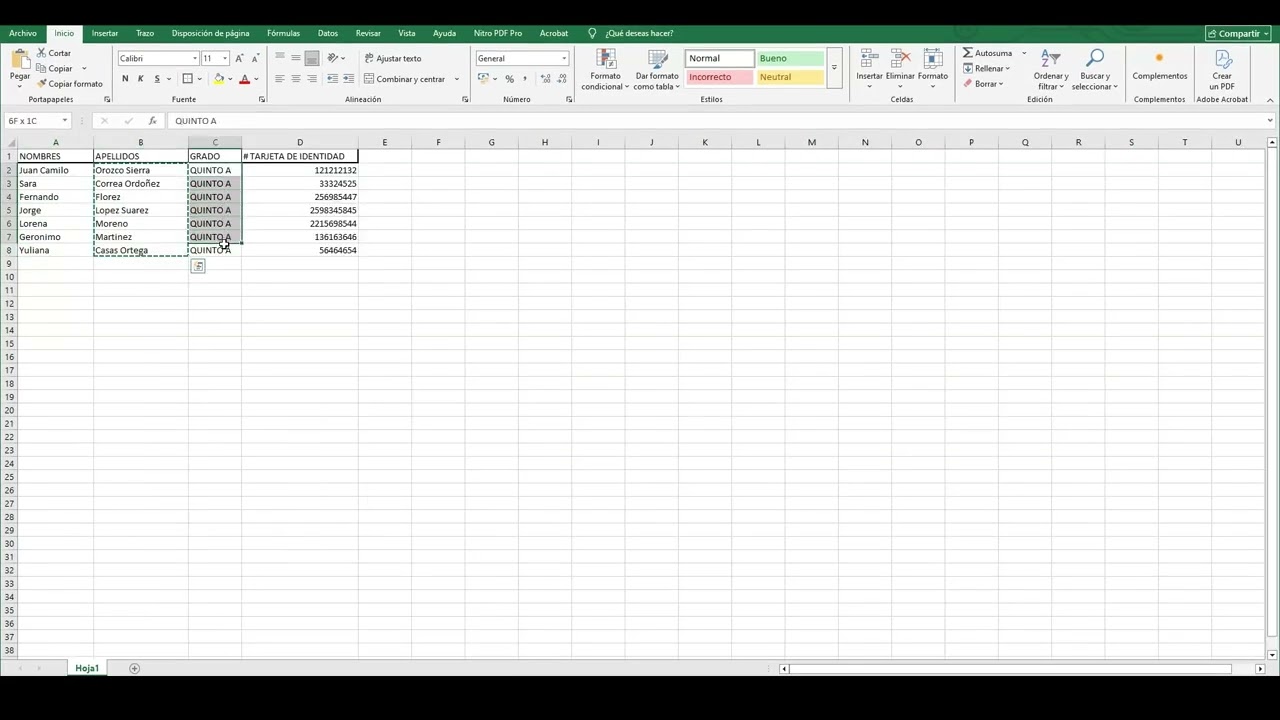Click the paste options smart tag
Viewport: 1280px width, 720px height.
[x=198, y=266]
